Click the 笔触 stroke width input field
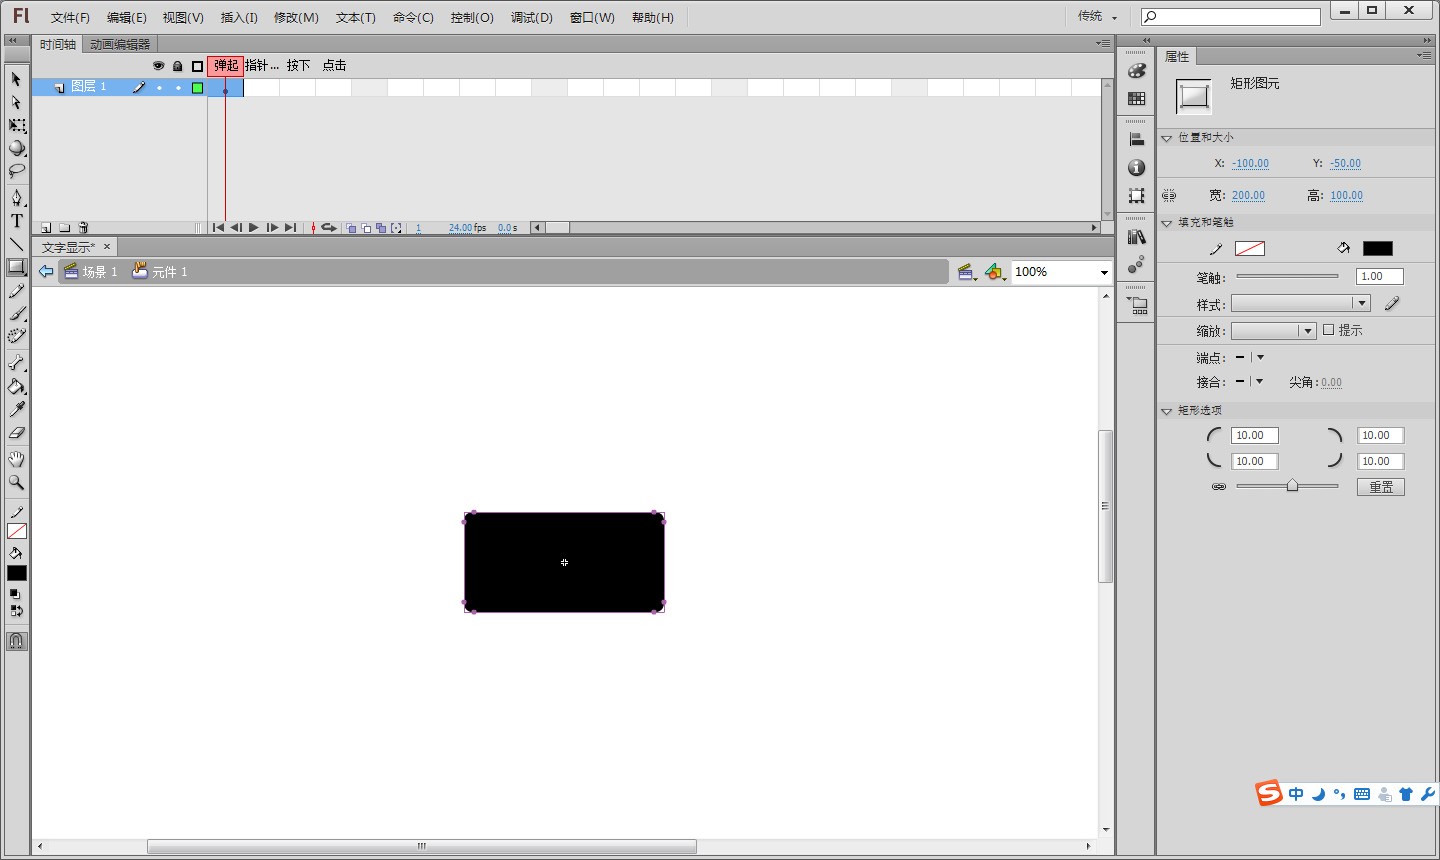The width and height of the screenshot is (1440, 860). point(1379,277)
